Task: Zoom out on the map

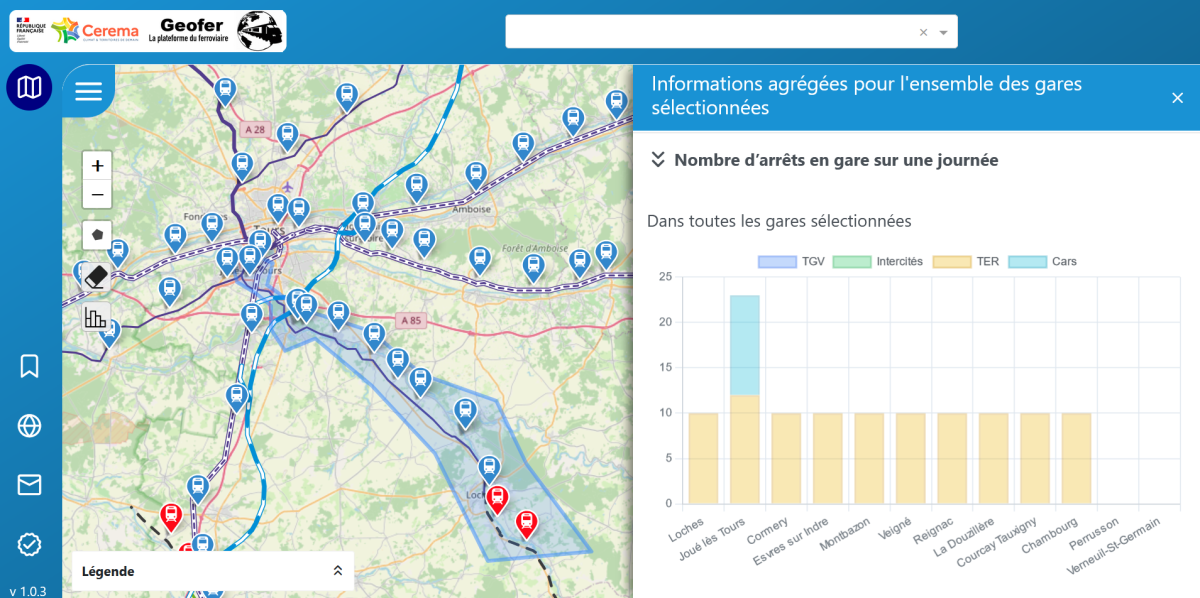Action: click(97, 194)
